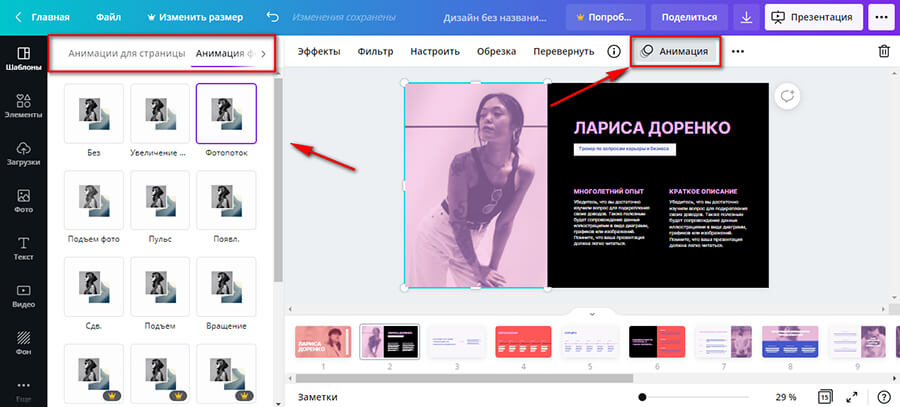Select the Текст tool in sidebar
Viewport: 900px width, 407px height.
point(23,249)
